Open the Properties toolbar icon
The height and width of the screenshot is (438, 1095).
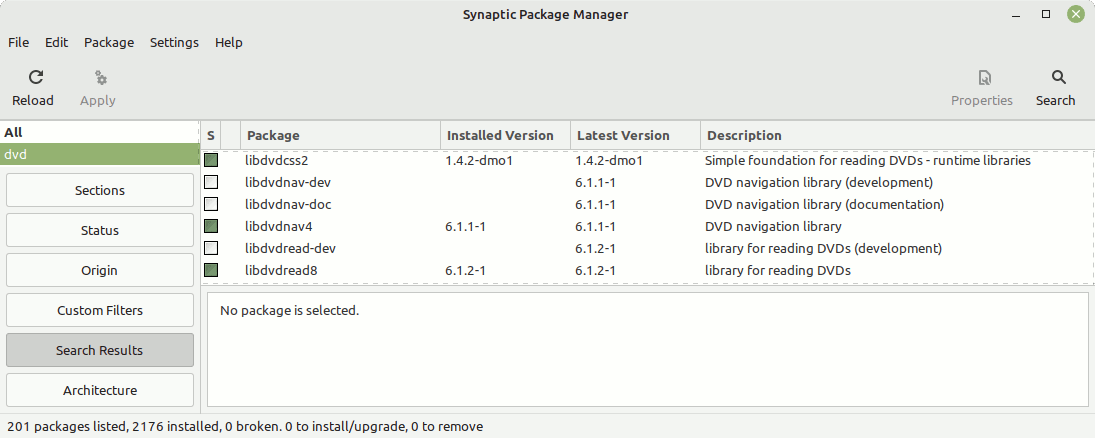click(x=985, y=78)
